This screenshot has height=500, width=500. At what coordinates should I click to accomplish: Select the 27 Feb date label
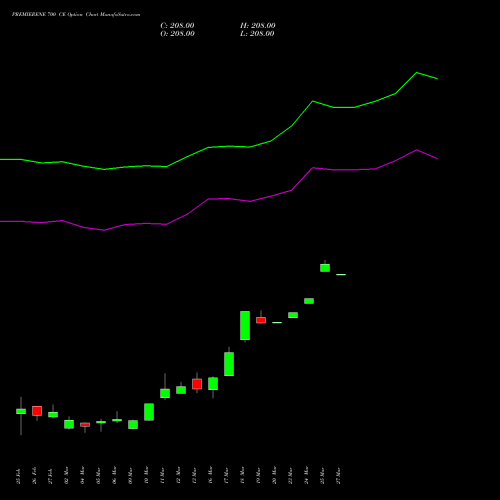(x=51, y=476)
